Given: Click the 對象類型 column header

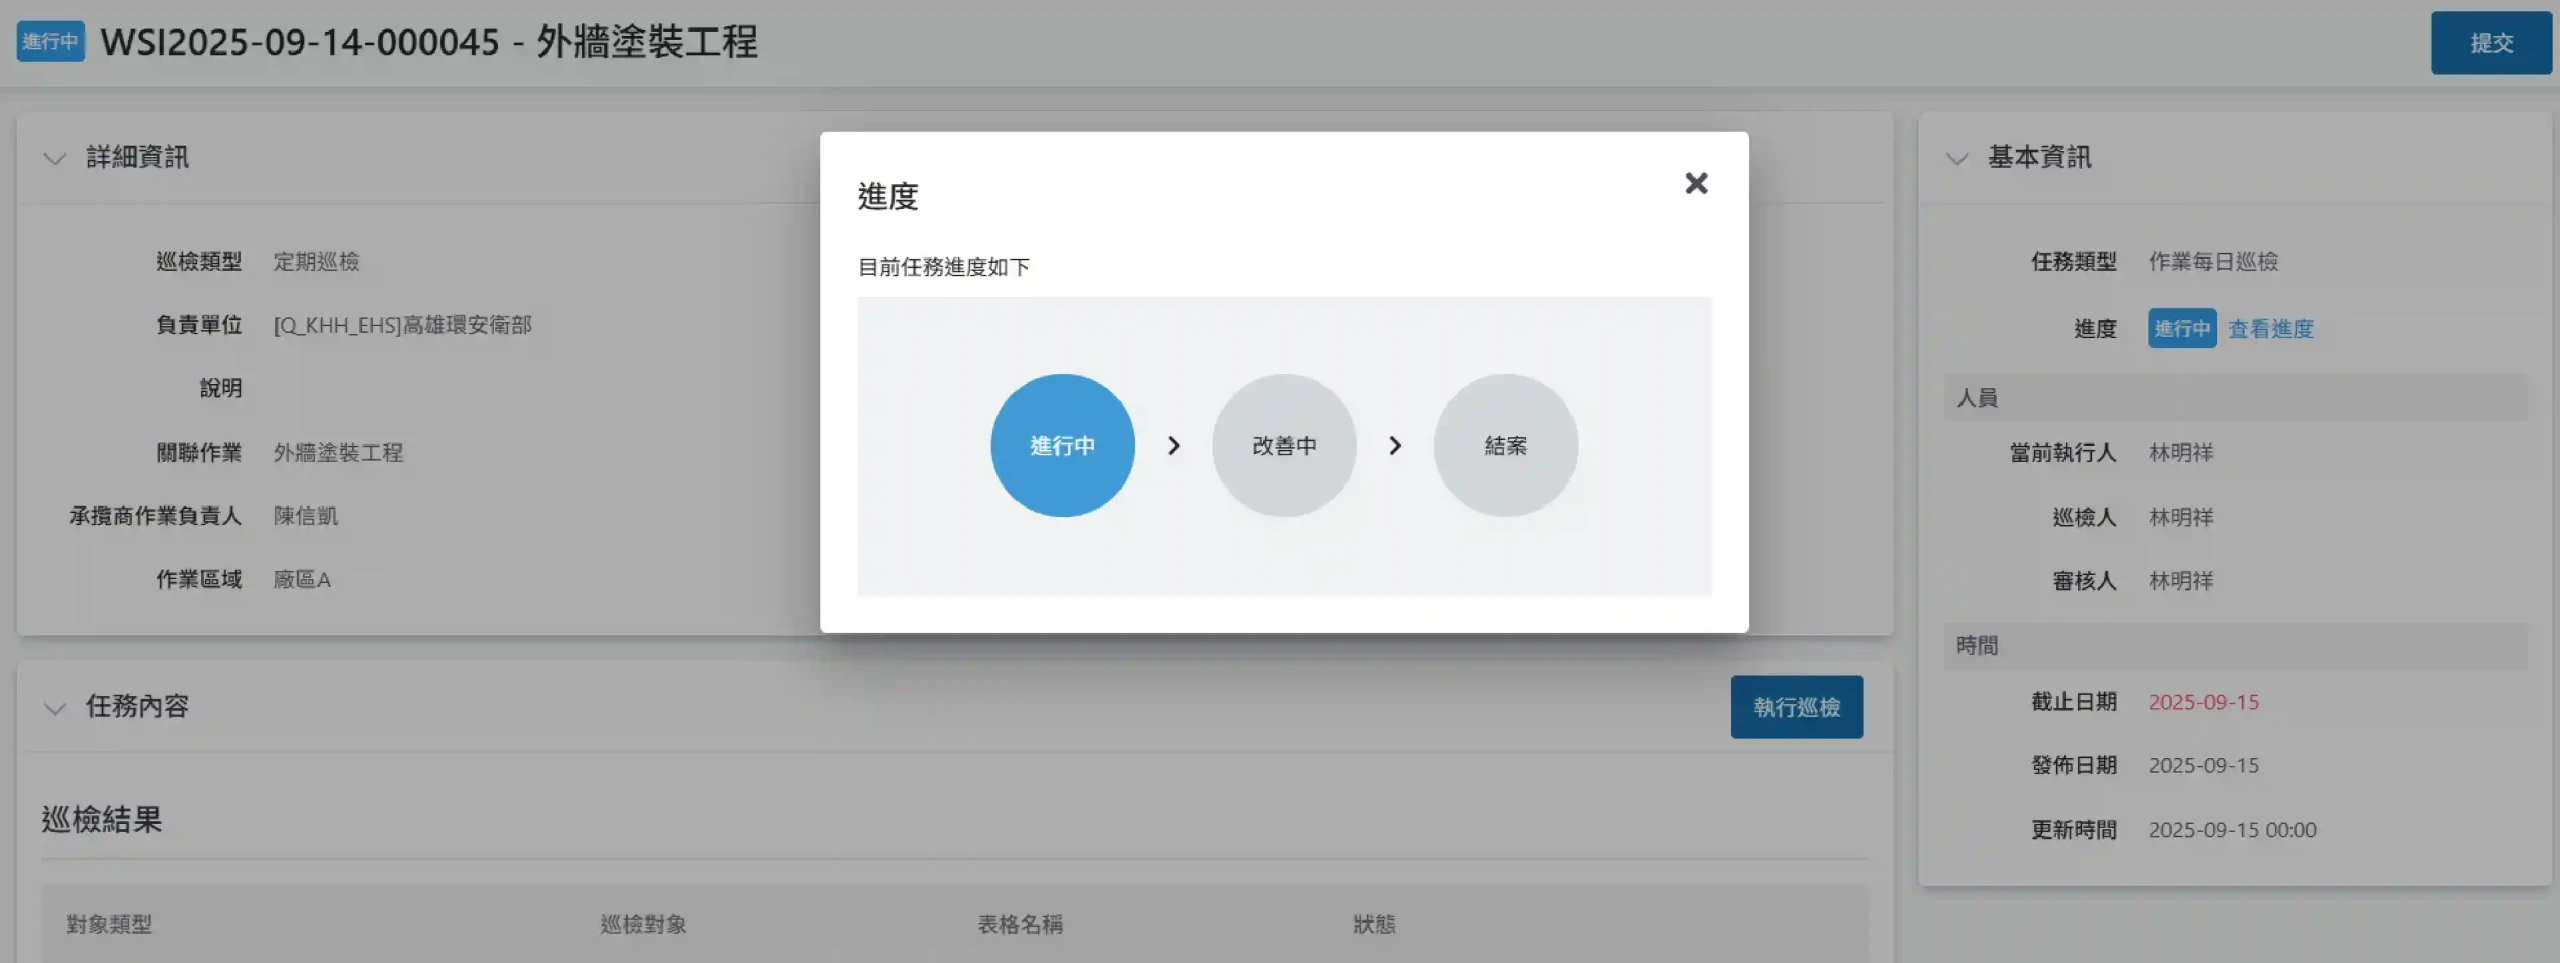Looking at the screenshot, I should (x=109, y=925).
